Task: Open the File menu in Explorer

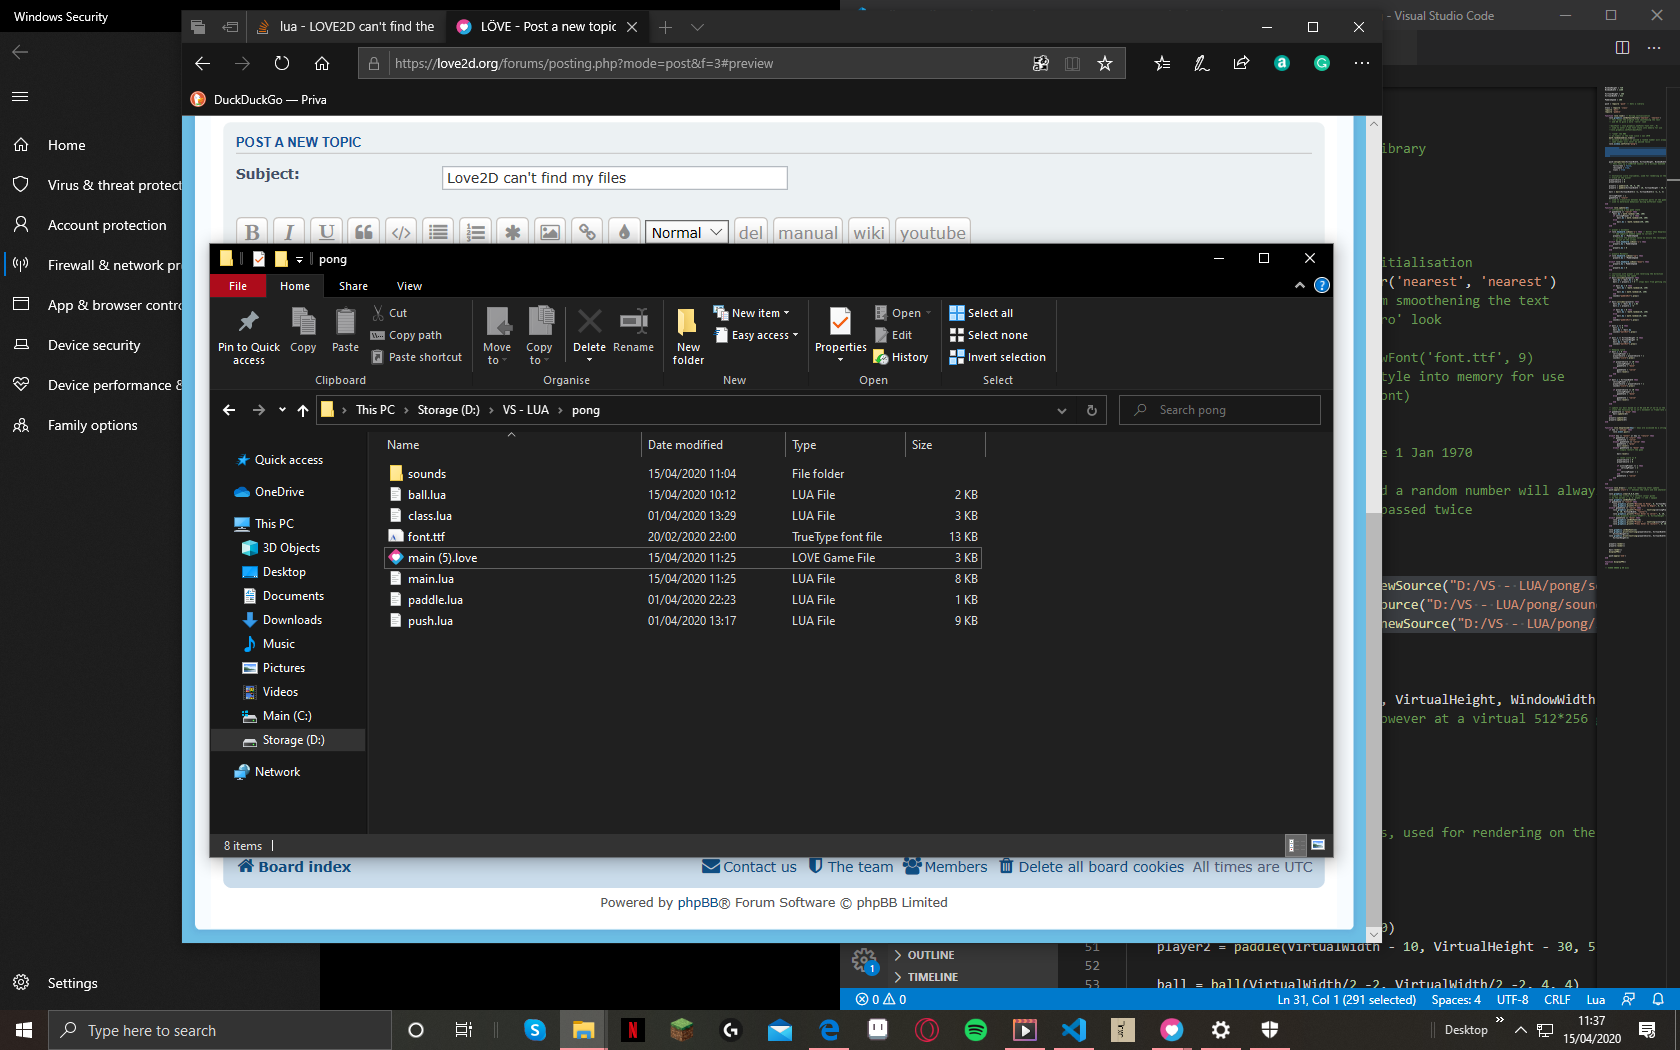Action: (x=238, y=286)
